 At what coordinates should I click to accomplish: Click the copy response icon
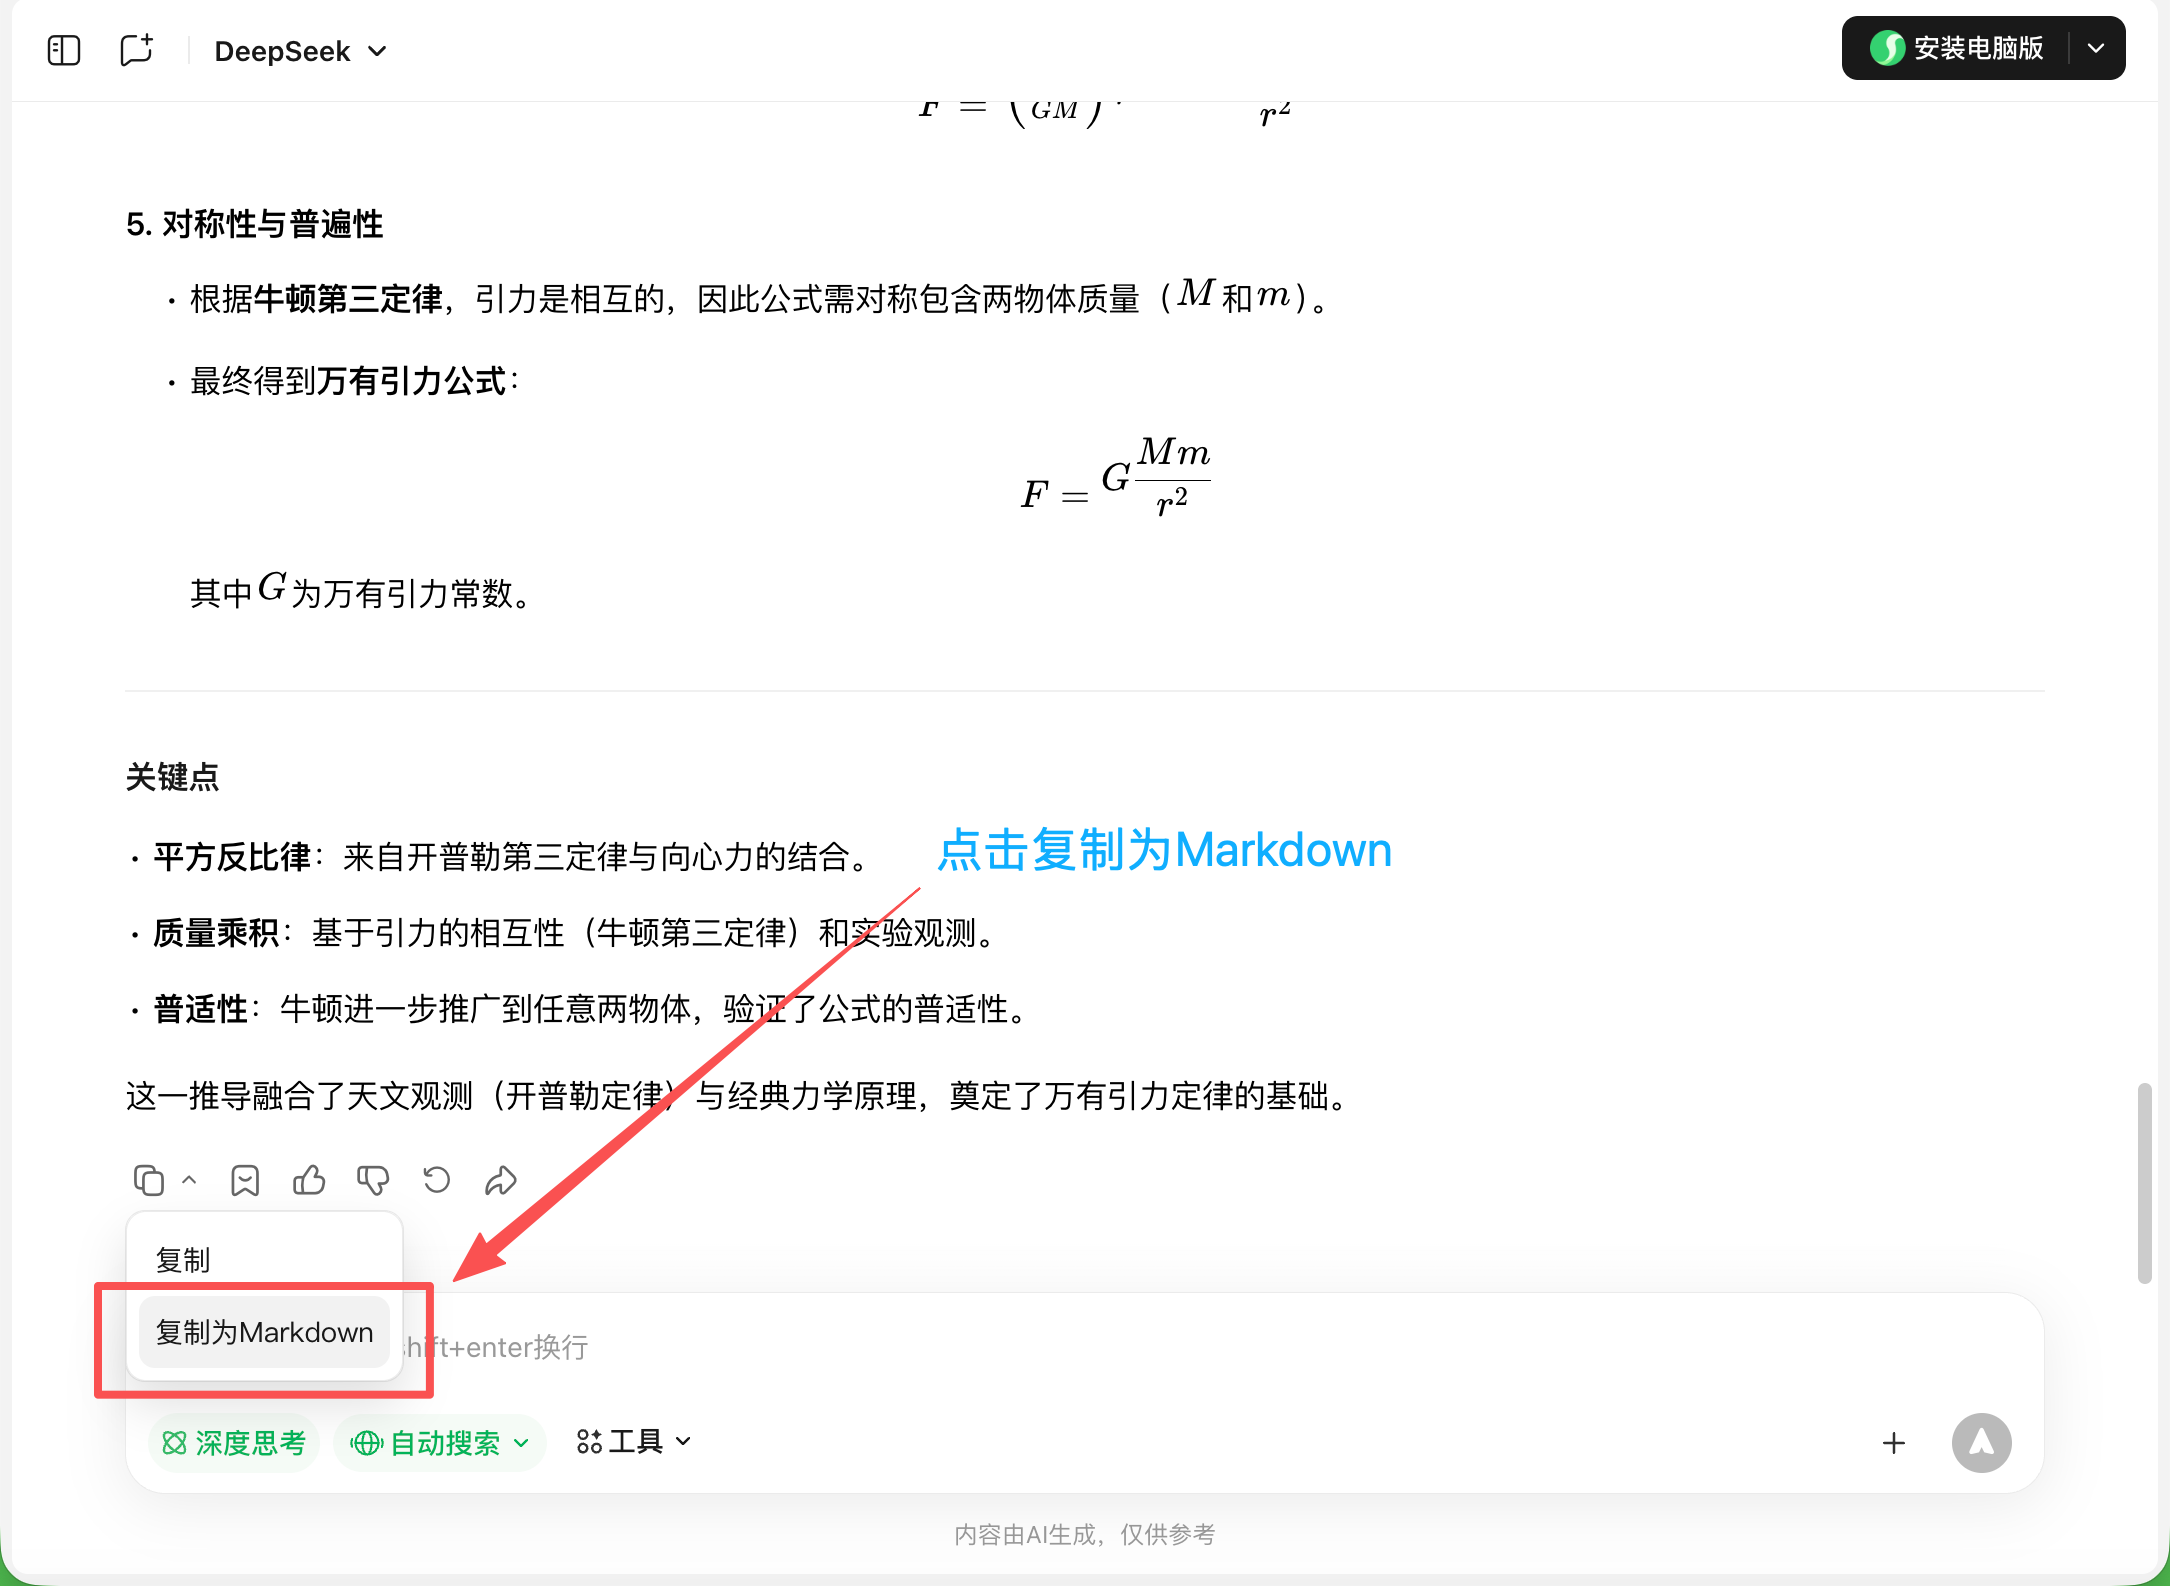(149, 1181)
